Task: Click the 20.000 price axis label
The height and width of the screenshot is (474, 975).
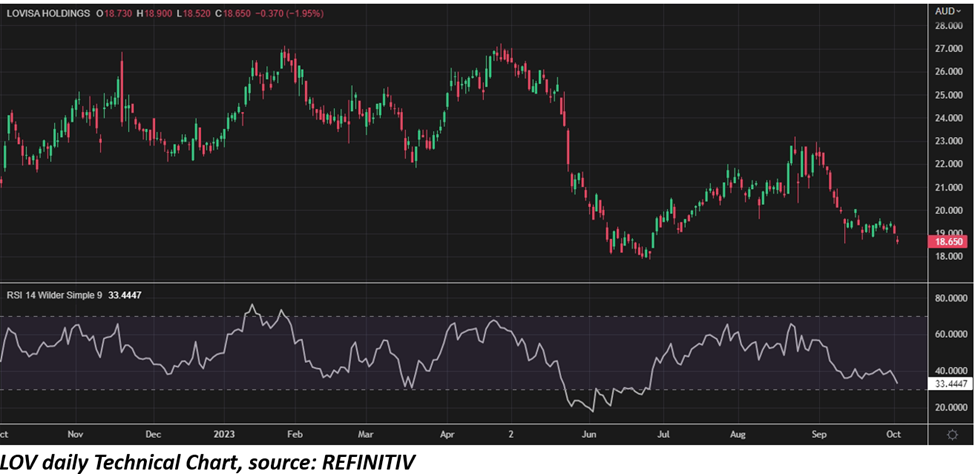Action: [948, 211]
